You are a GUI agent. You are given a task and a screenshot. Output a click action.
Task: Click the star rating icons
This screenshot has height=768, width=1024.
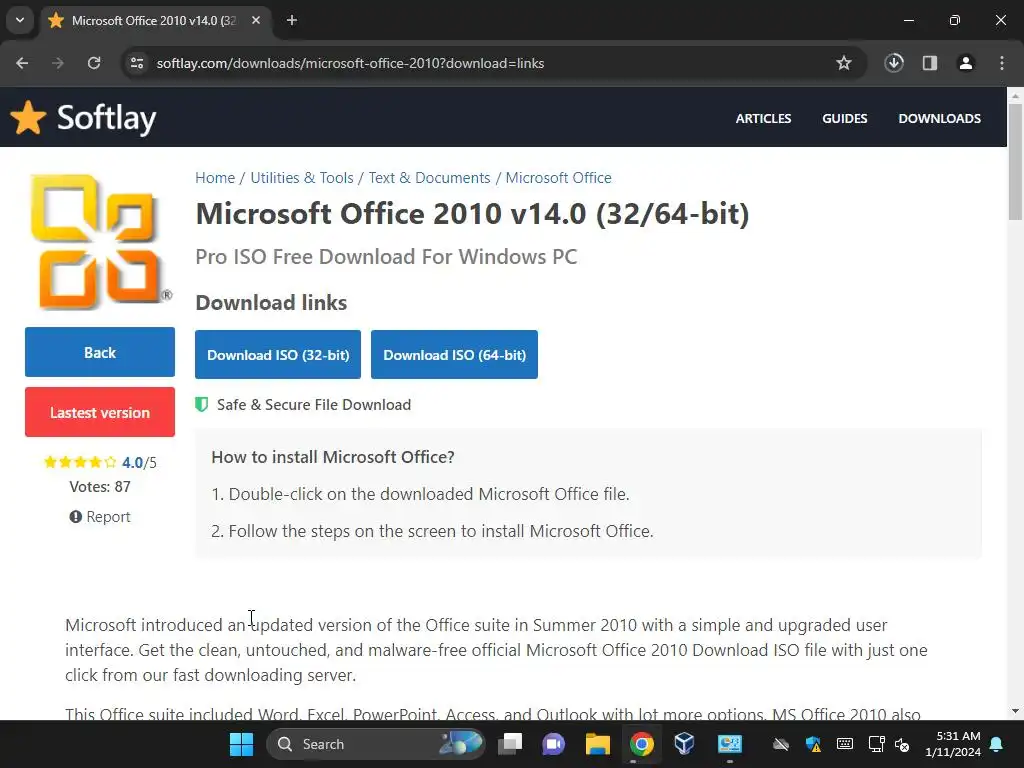pyautogui.click(x=80, y=462)
